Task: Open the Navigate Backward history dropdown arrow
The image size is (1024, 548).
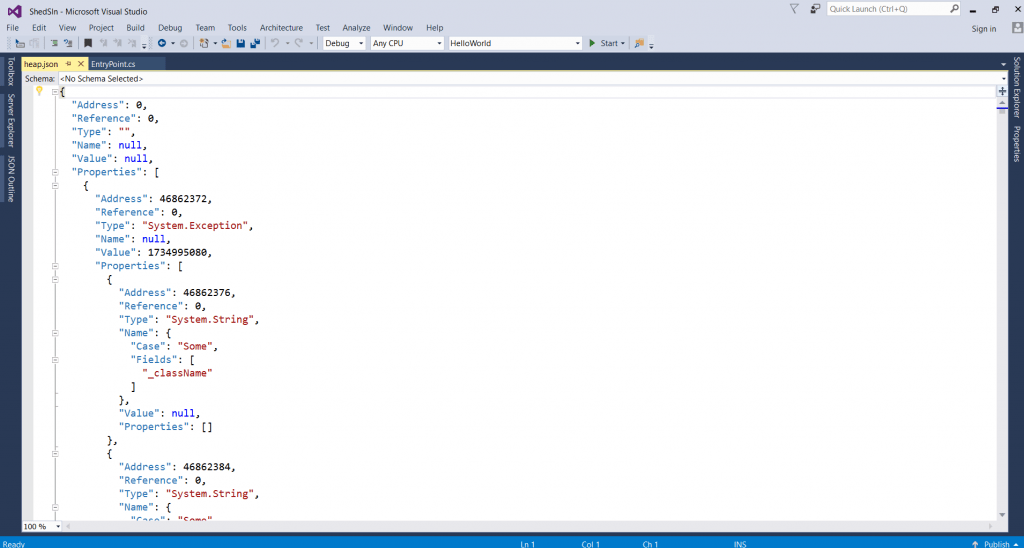Action: (173, 43)
